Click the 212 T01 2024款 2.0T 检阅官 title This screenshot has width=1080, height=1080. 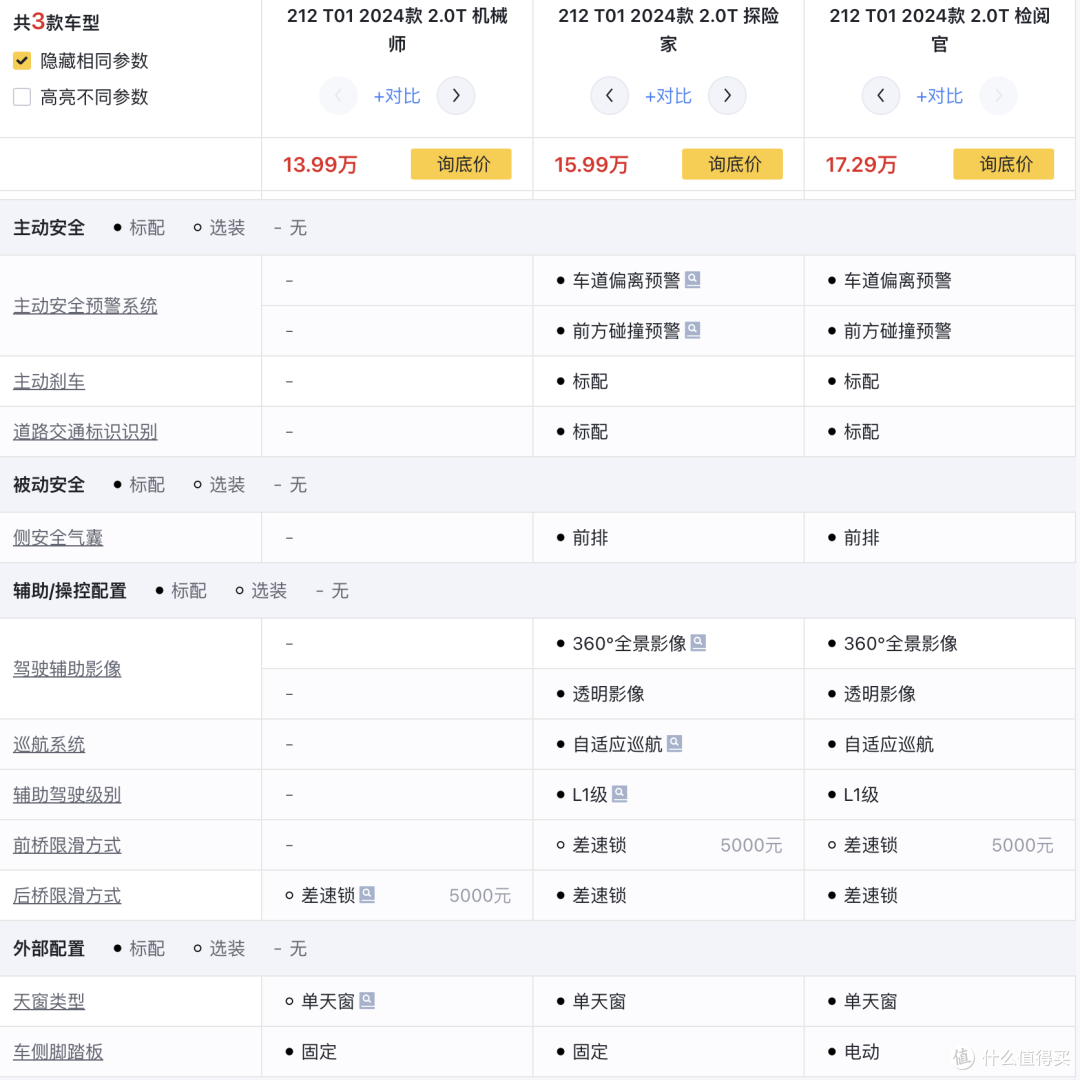pyautogui.click(x=939, y=30)
